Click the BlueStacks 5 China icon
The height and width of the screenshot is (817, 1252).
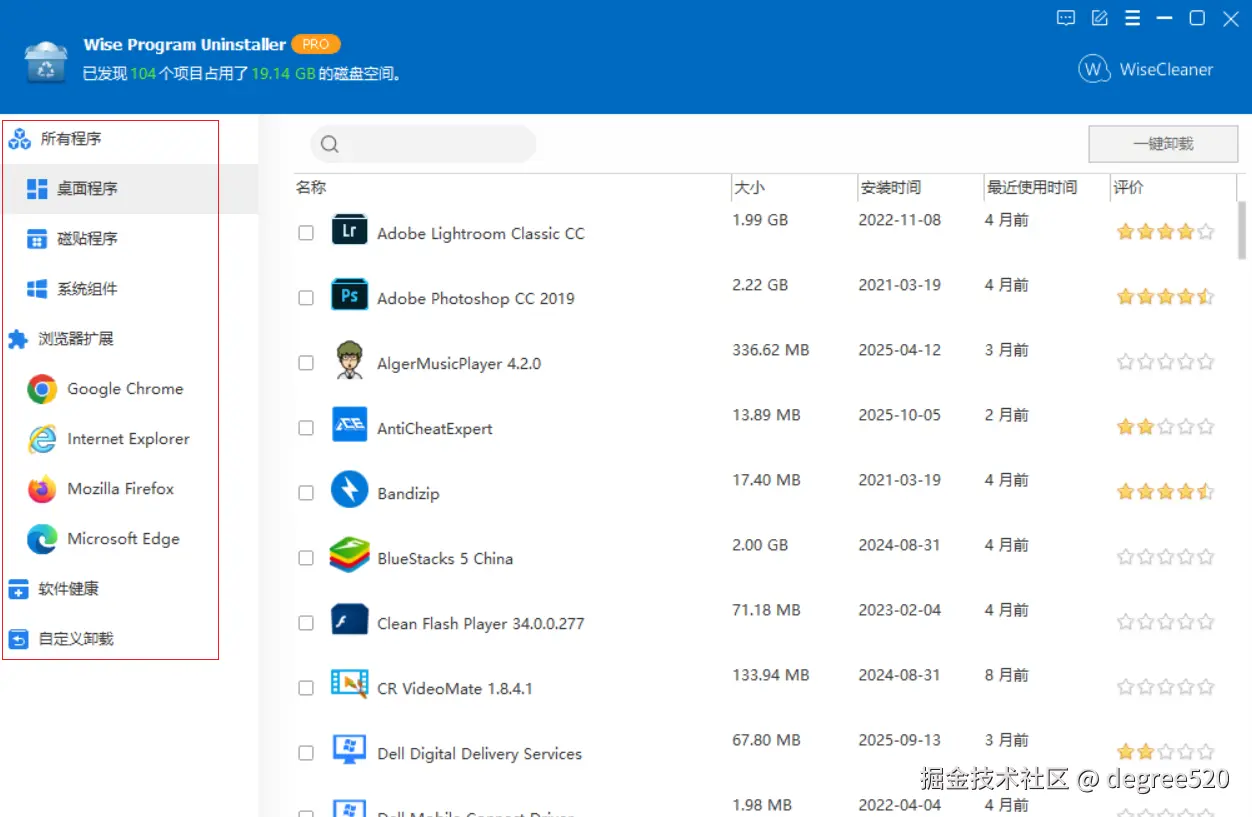349,555
